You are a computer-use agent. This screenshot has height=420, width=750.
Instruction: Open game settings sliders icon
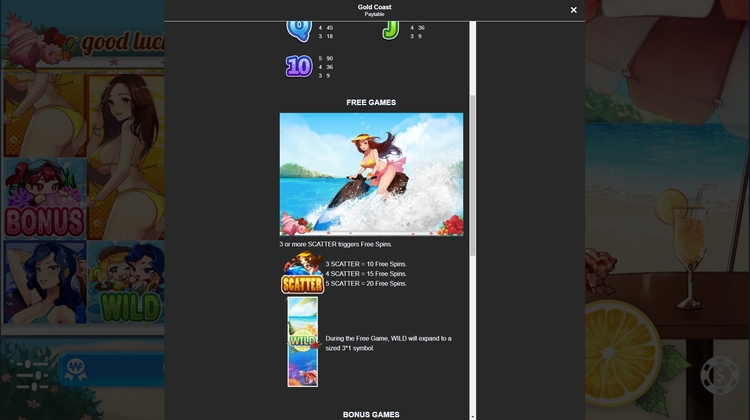tap(33, 374)
